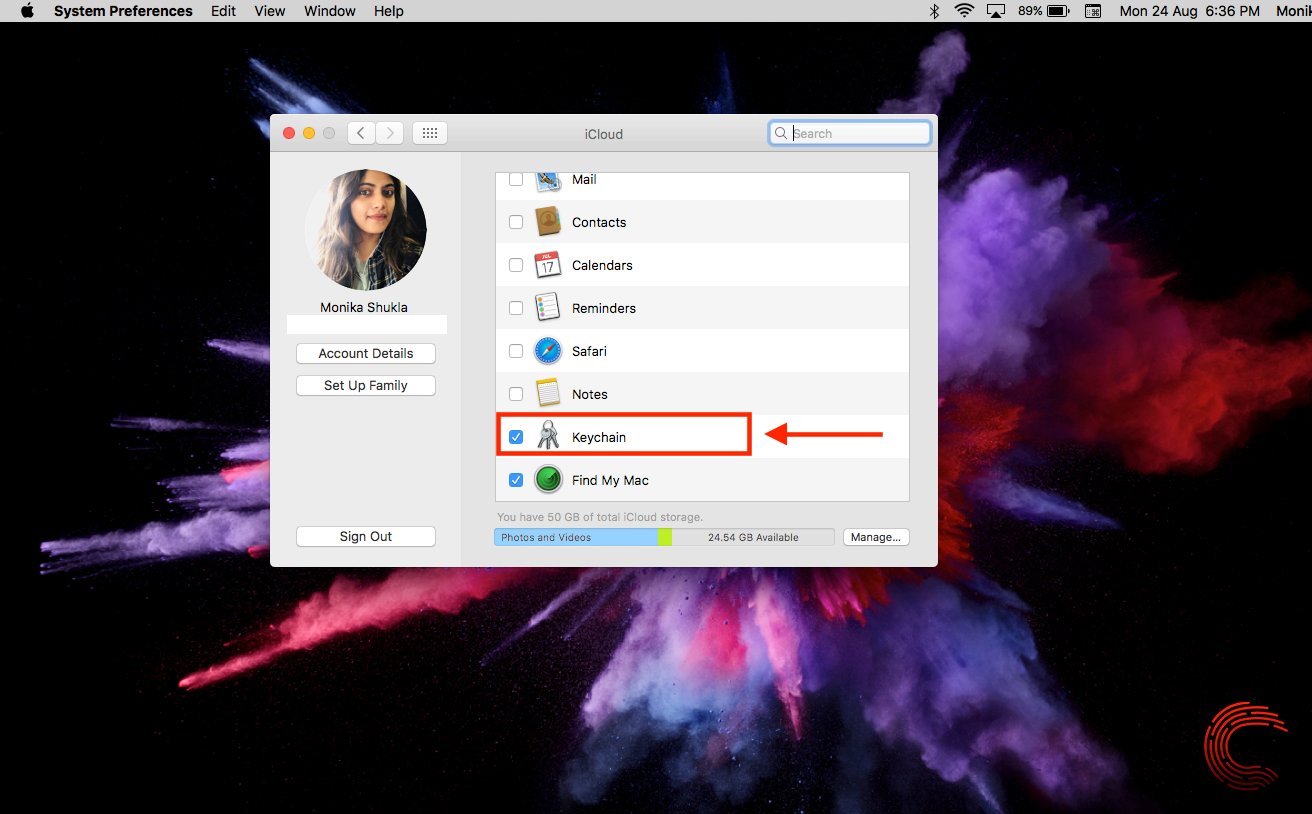The width and height of the screenshot is (1312, 814).
Task: Open AirPlay display menu icon
Action: click(996, 11)
